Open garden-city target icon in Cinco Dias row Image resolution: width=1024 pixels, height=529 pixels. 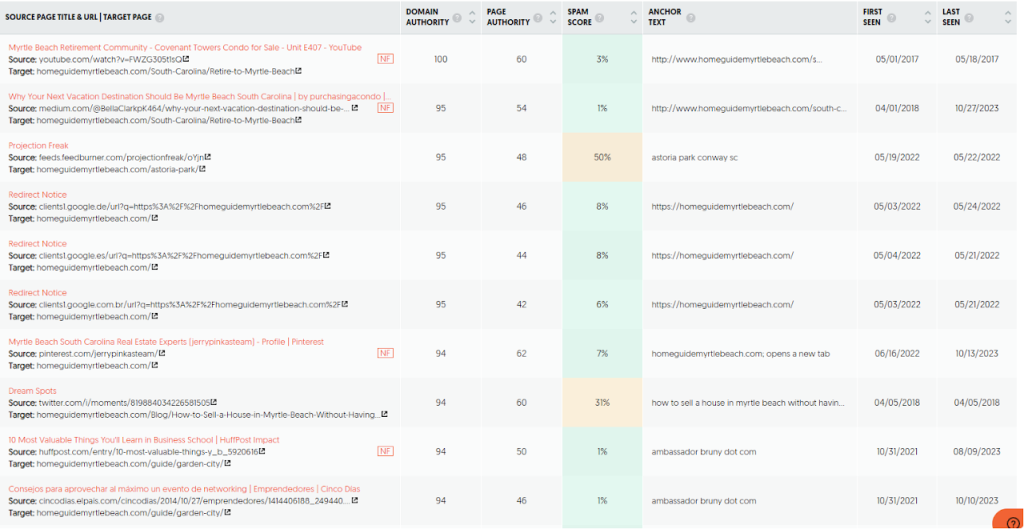(227, 512)
